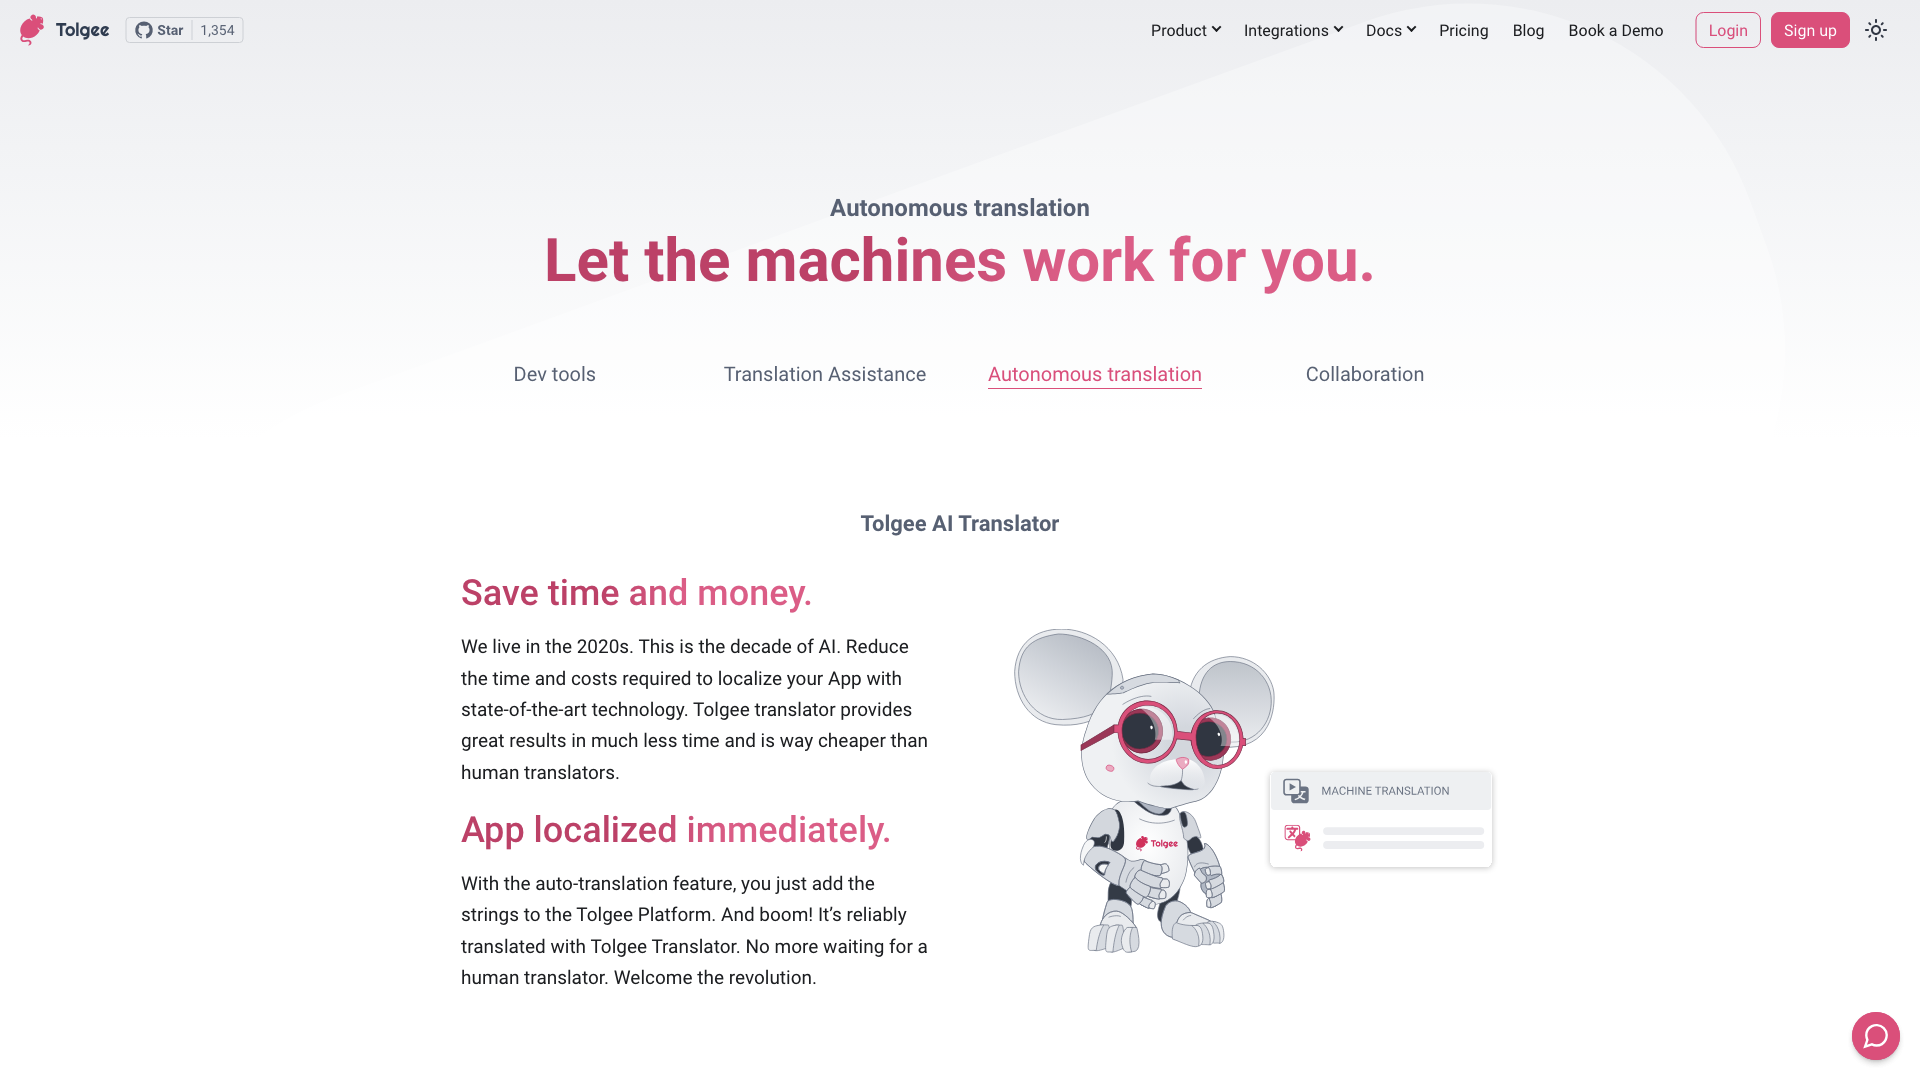Click the machine translation panel icon
The width and height of the screenshot is (1920, 1080).
pos(1296,790)
